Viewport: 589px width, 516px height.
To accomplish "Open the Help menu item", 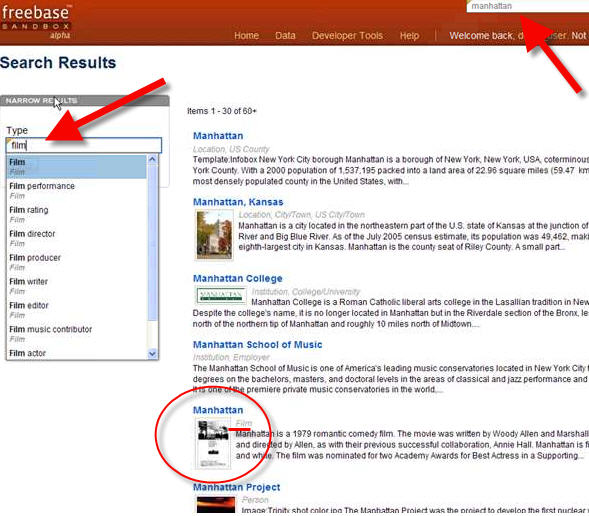I will 409,36.
